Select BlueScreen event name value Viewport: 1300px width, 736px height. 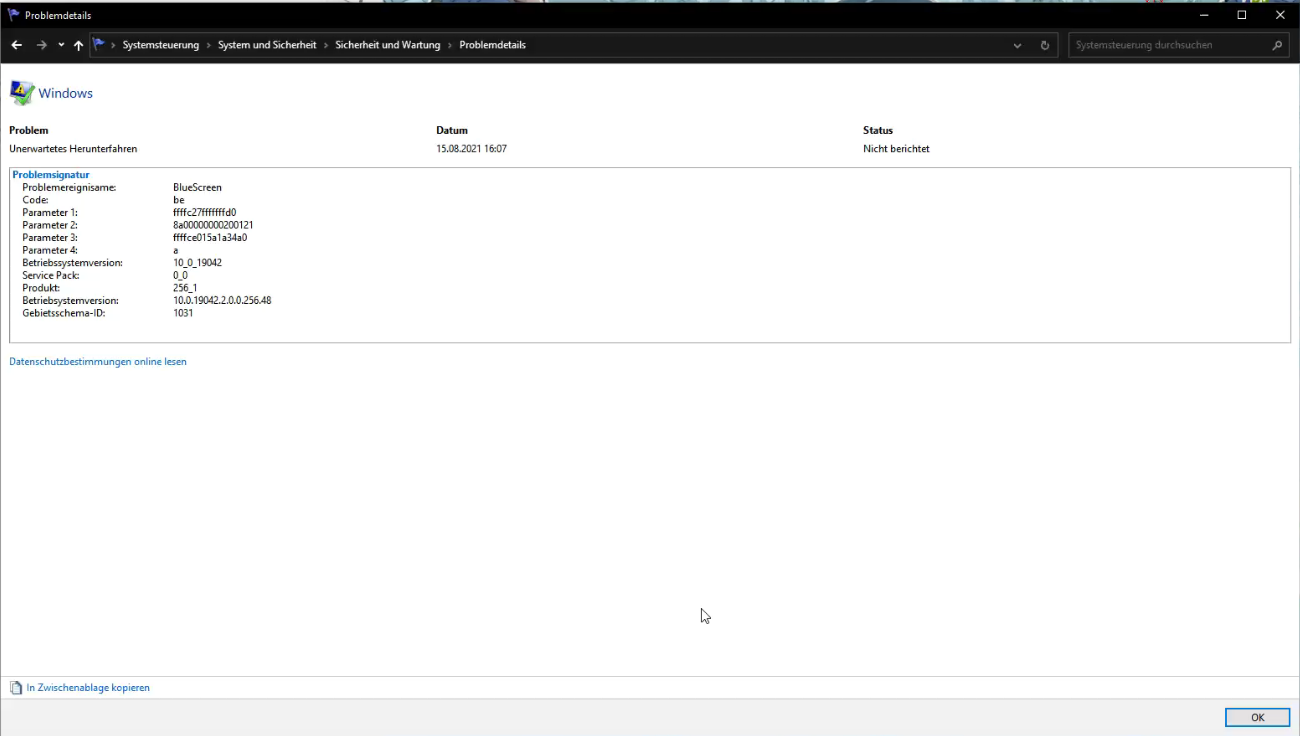(x=197, y=187)
